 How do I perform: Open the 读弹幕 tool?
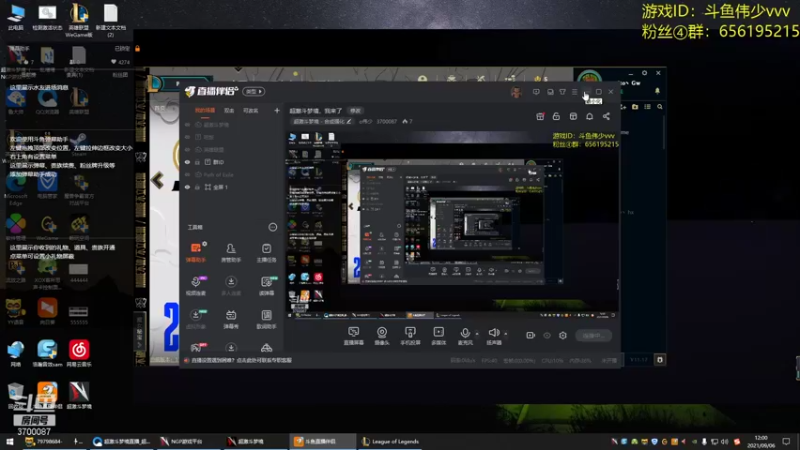[x=266, y=286]
